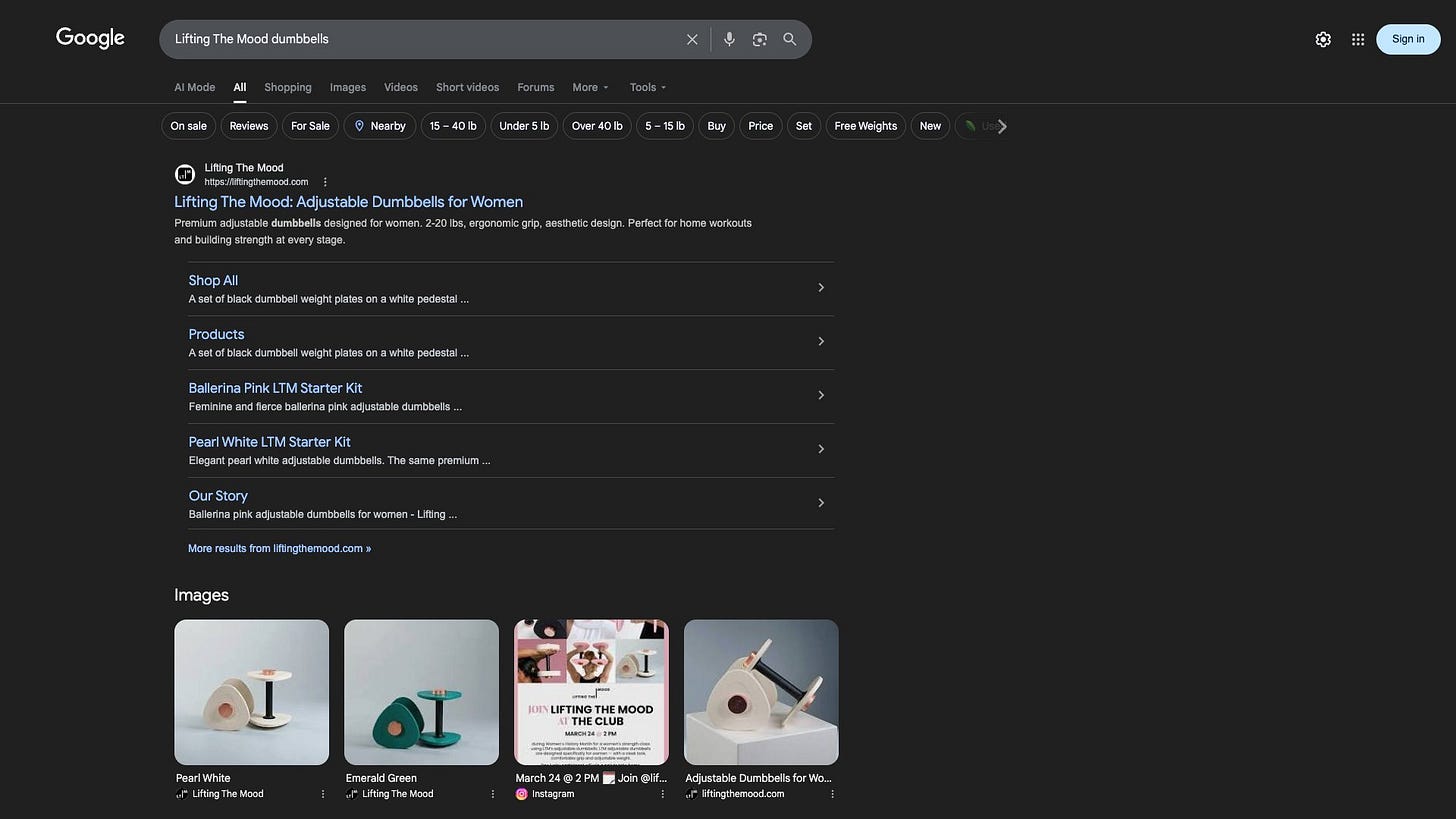Filter by 5 – 15 lb chip
1456x819 pixels.
click(665, 126)
